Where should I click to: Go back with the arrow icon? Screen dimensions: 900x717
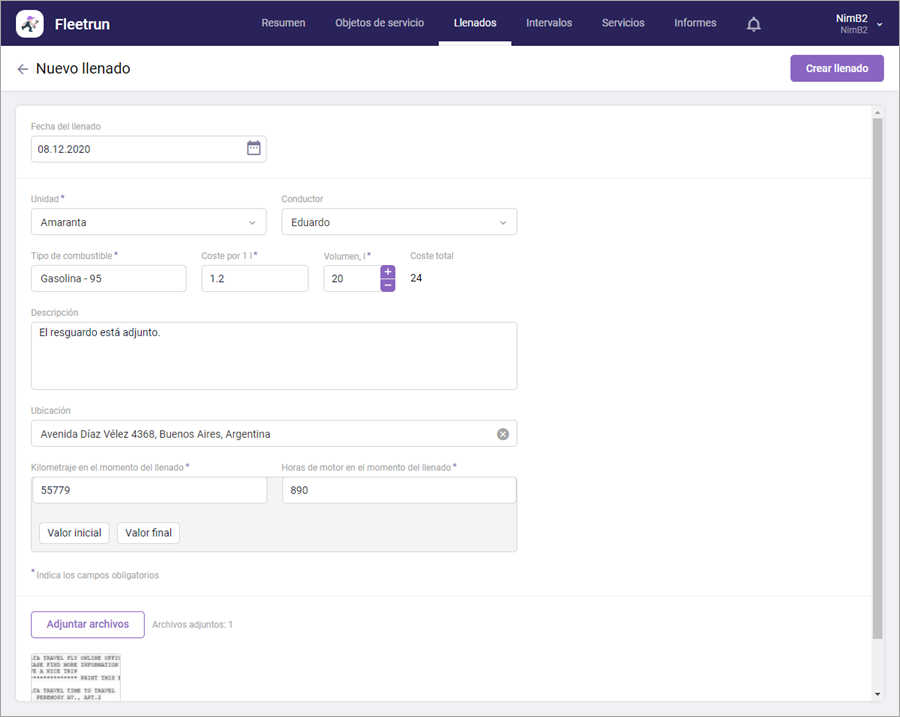point(22,69)
